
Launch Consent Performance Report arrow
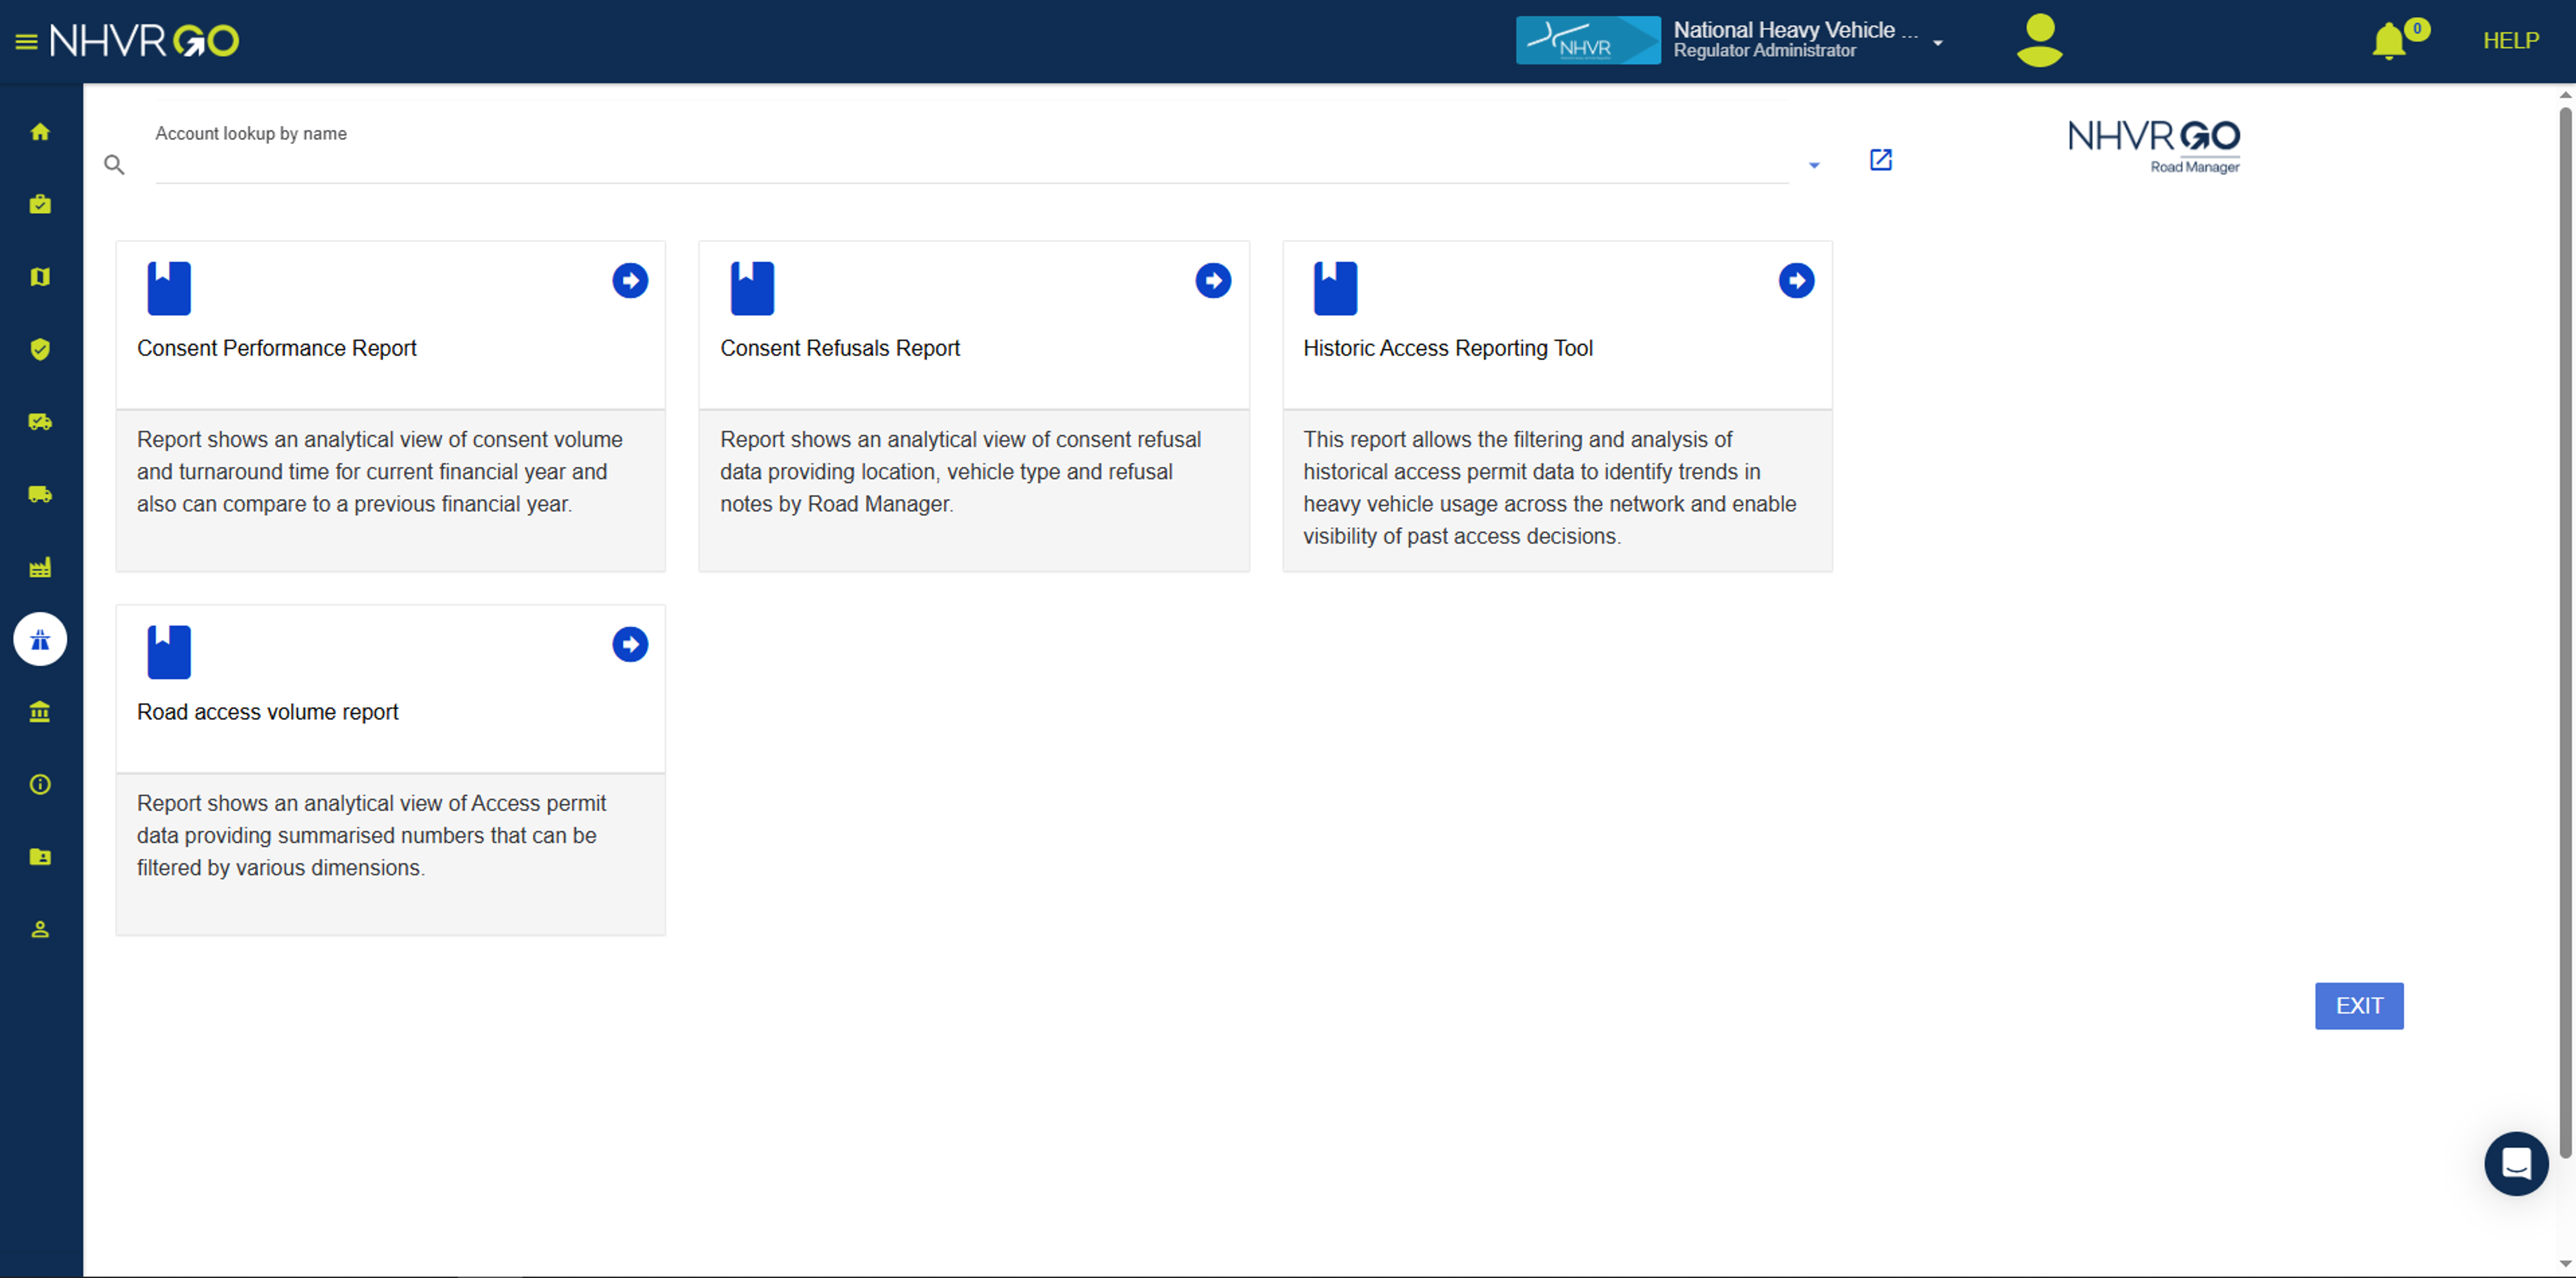[x=630, y=281]
